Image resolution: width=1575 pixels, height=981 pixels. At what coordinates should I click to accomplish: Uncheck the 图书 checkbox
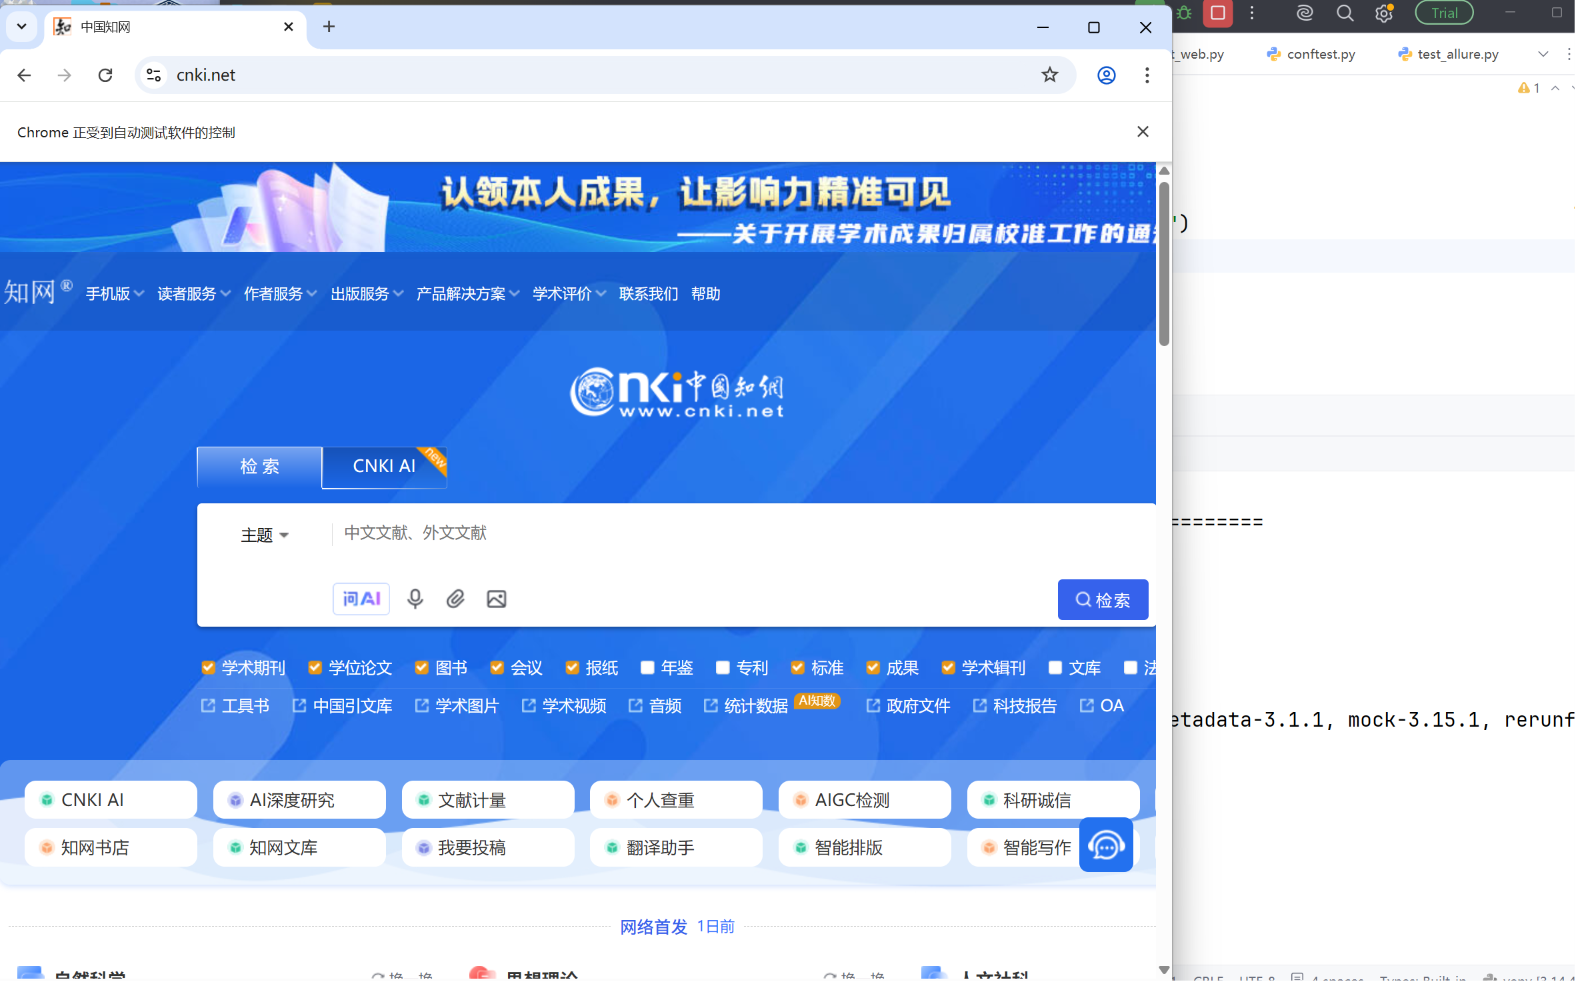pos(422,668)
